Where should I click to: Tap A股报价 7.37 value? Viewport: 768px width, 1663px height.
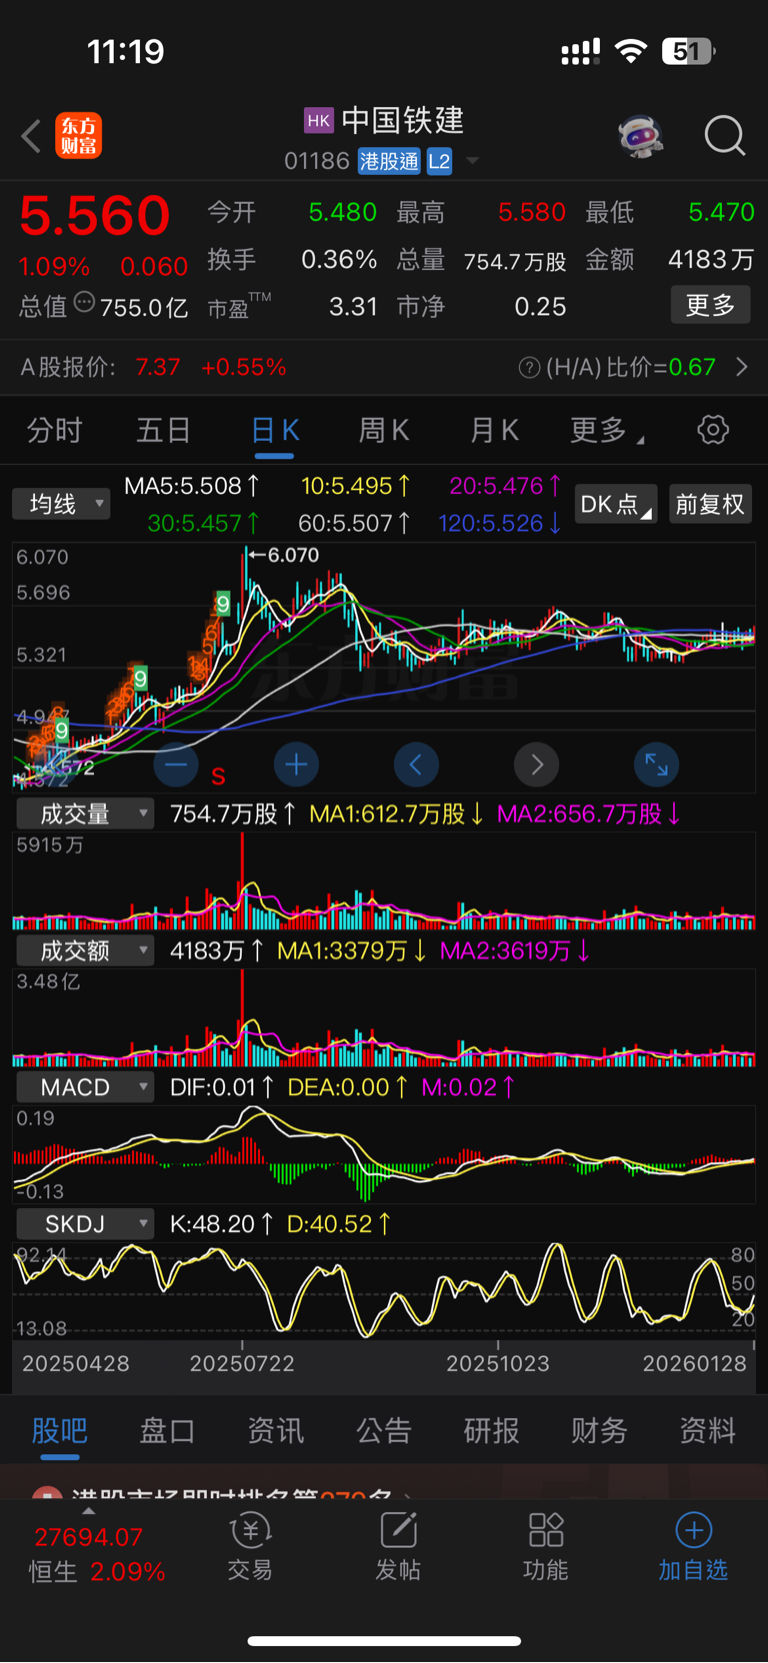[158, 367]
